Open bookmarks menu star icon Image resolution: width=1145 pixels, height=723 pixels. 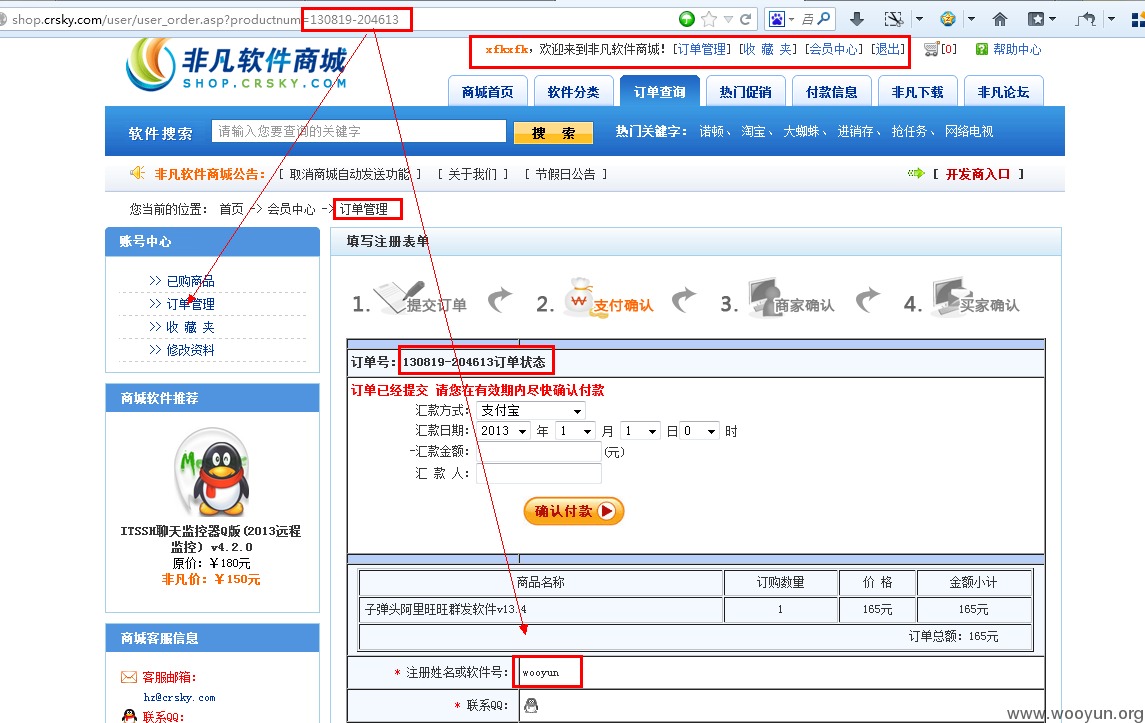(1036, 19)
